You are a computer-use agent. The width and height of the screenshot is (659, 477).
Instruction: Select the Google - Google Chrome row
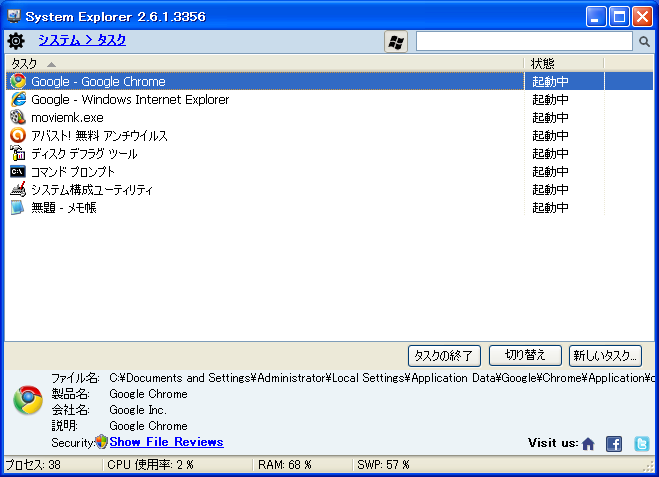point(330,81)
